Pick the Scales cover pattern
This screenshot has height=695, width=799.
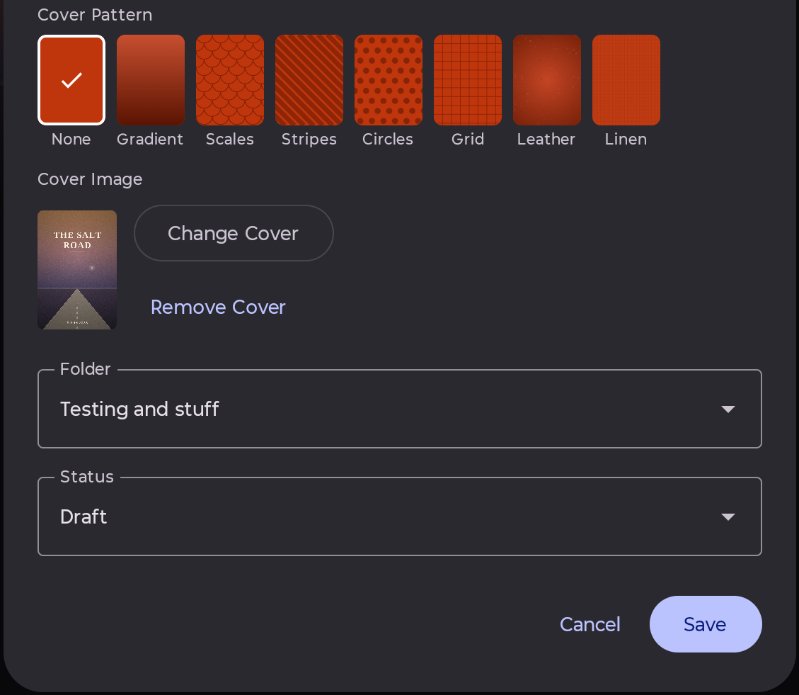pos(230,80)
